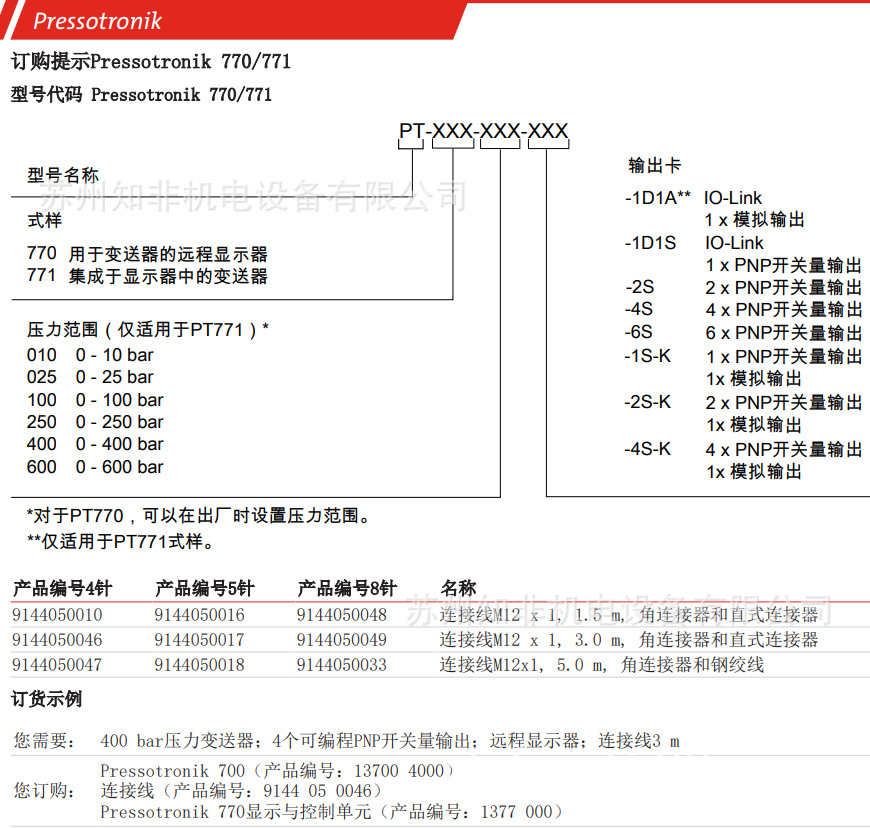870x828 pixels.
Task: Click the 5.0 m 角连接器和钢绞线 cable description
Action: click(602, 665)
